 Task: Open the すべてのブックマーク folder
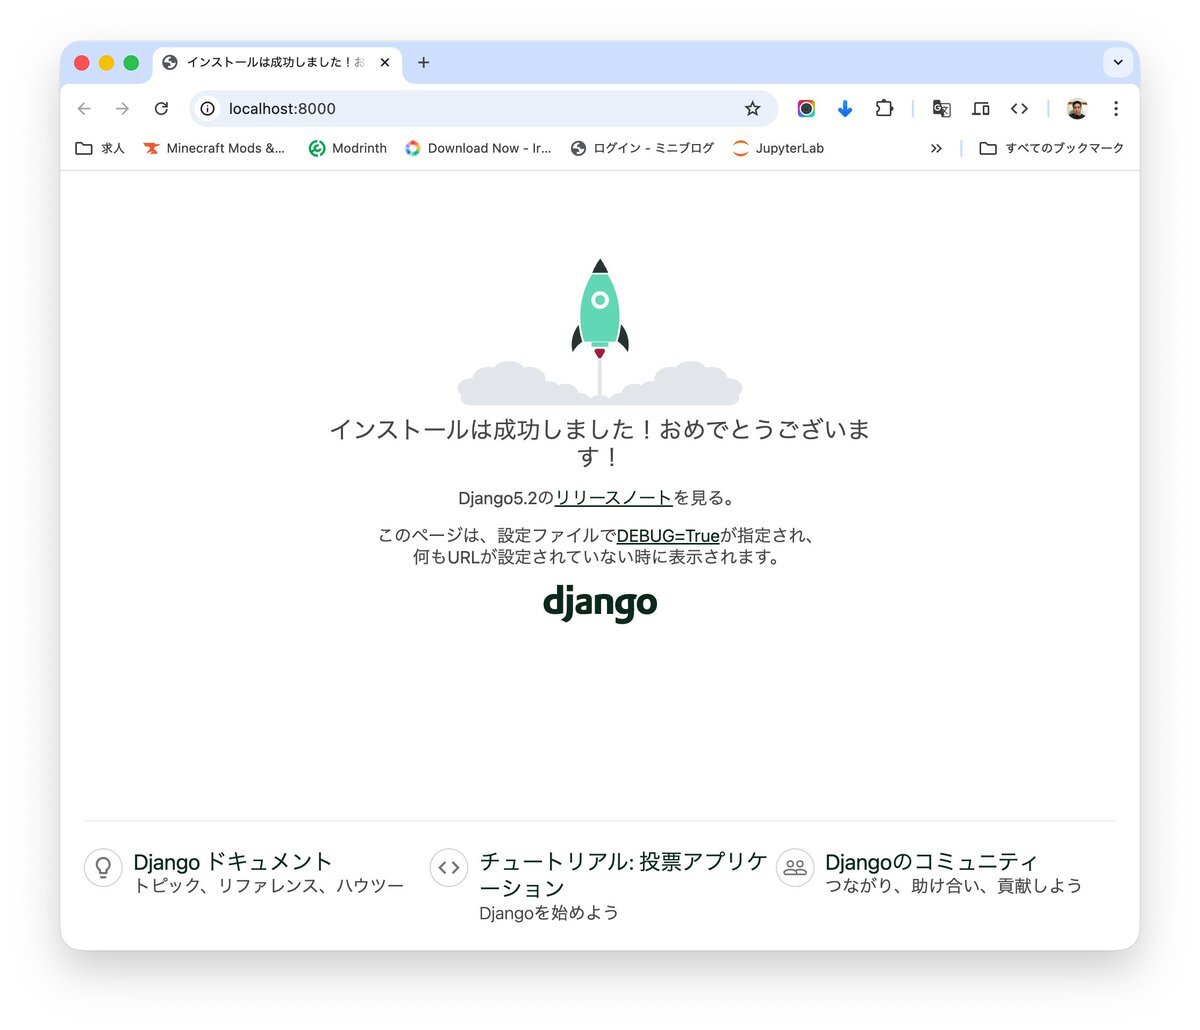tap(1052, 148)
